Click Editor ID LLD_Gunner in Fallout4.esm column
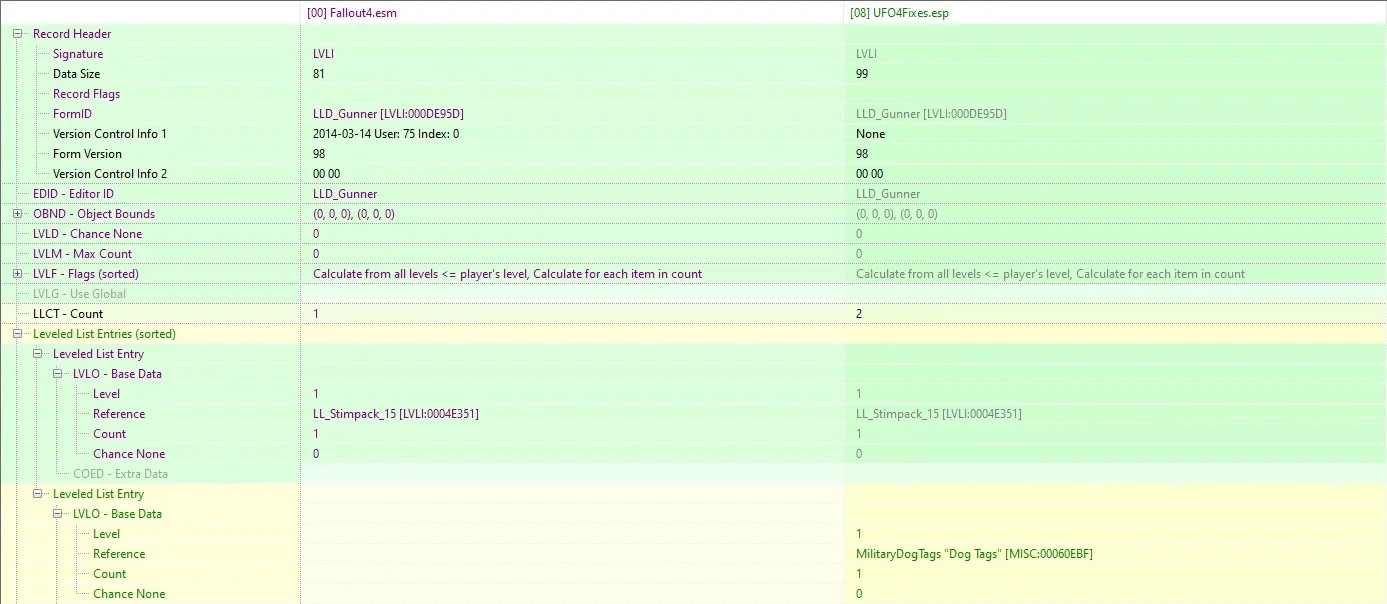 click(x=345, y=194)
